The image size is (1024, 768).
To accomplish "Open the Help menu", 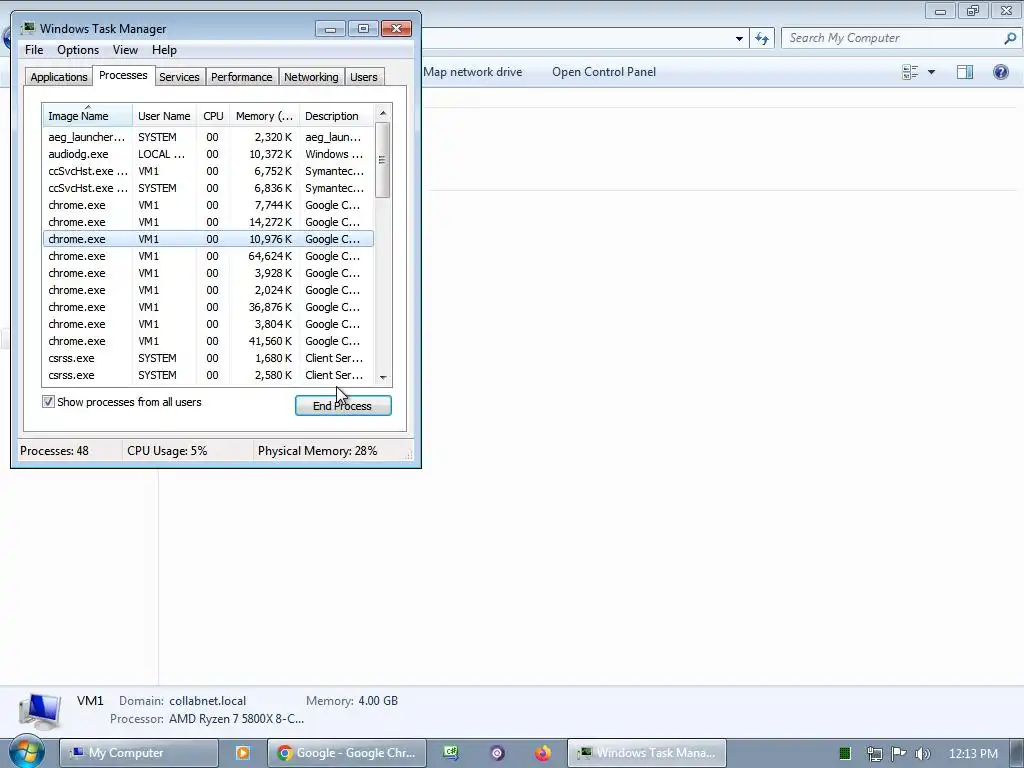I will [x=164, y=50].
